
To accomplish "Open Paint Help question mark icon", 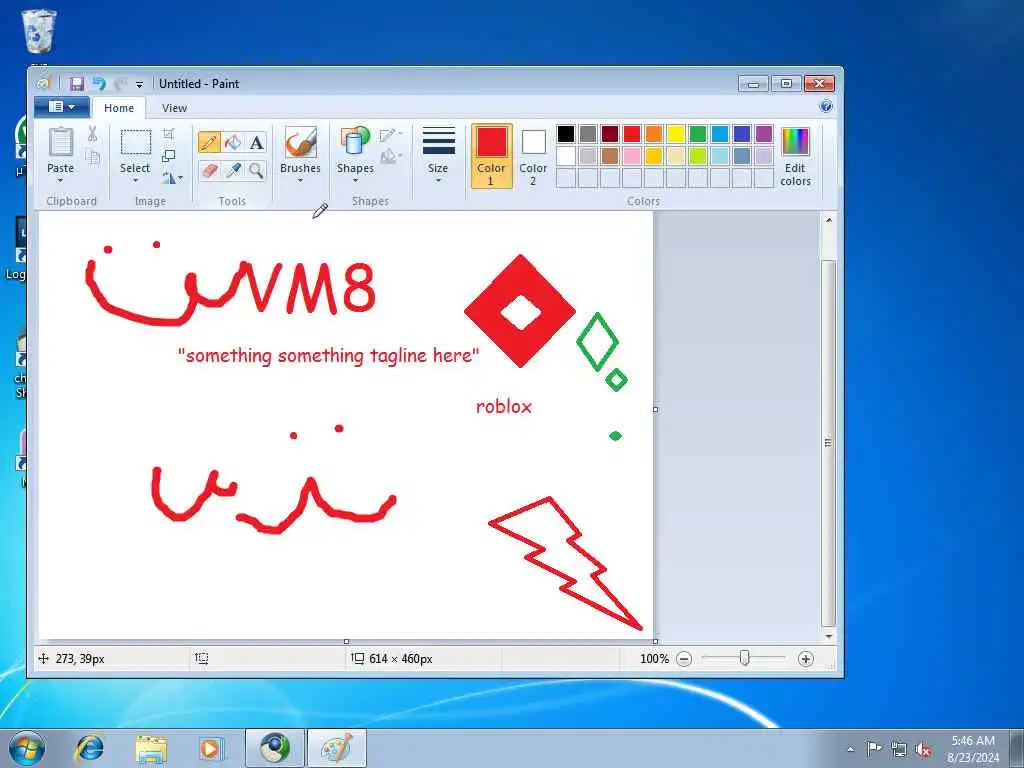I will pos(826,106).
